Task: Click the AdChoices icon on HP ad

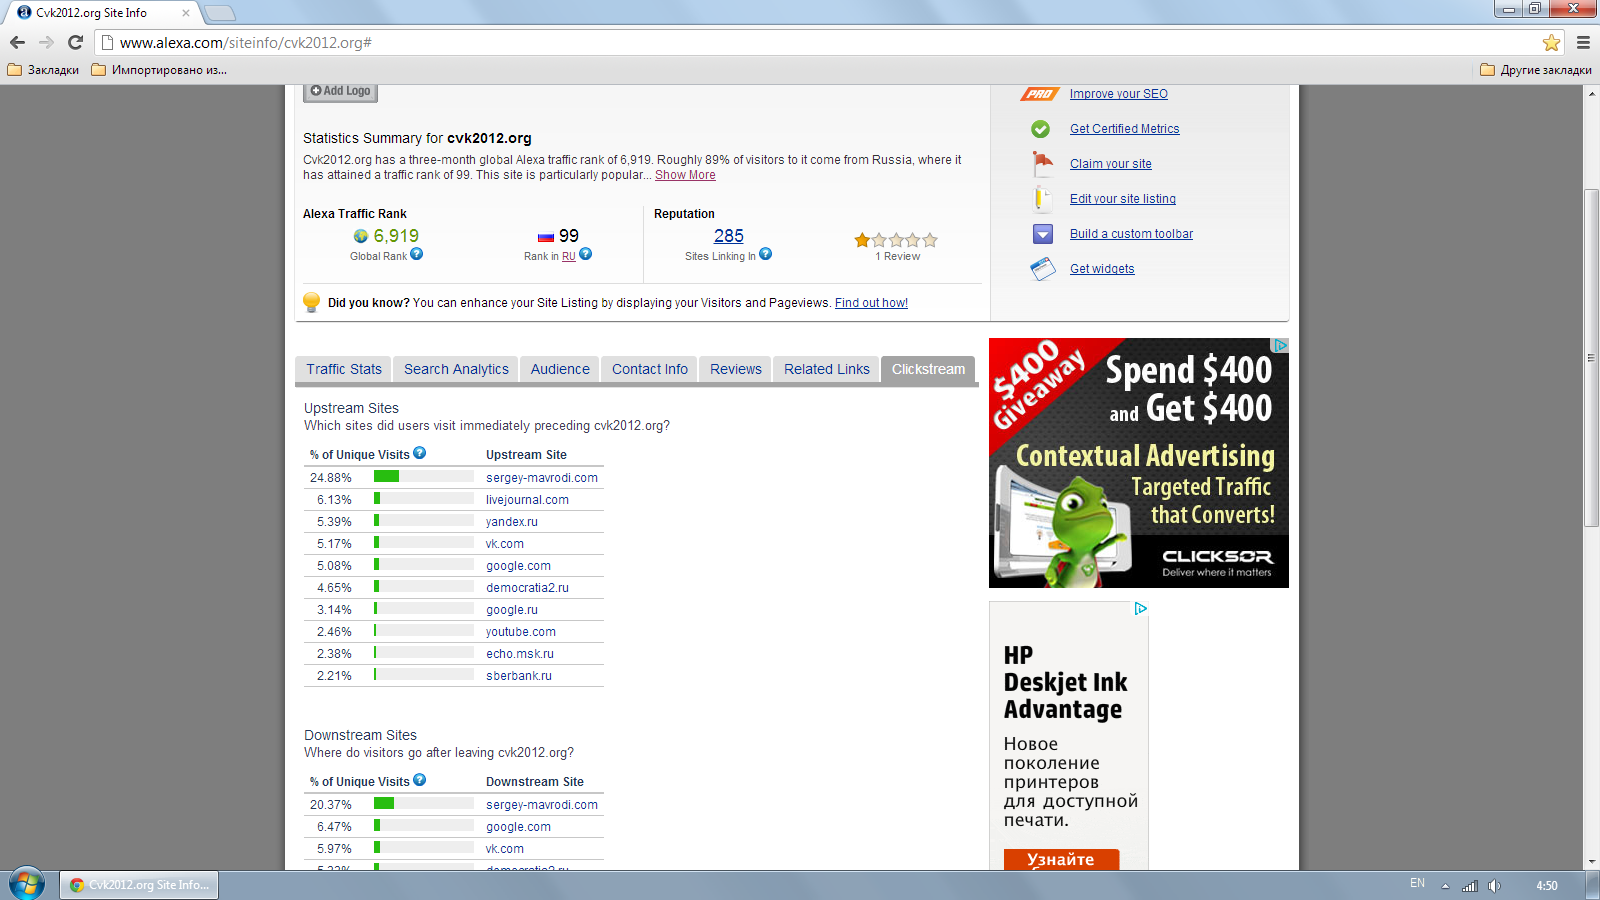Action: tap(1140, 608)
